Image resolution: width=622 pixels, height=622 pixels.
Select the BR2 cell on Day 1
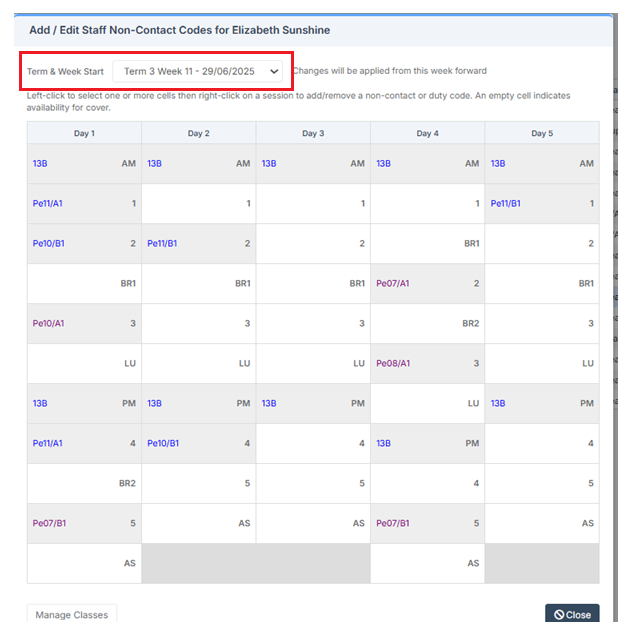pyautogui.click(x=84, y=483)
